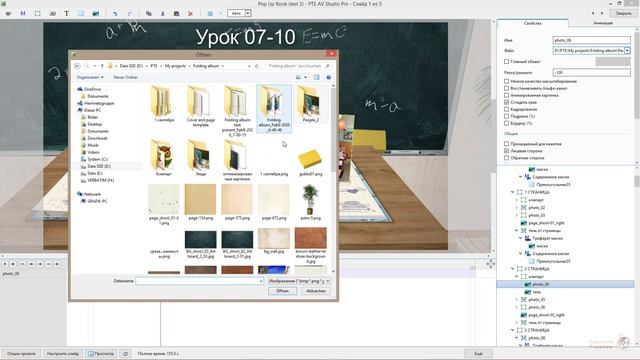Image resolution: width=640 pixels, height=360 pixels.
Task: Select the Text (T) tool in toolbar
Action: click(66, 13)
